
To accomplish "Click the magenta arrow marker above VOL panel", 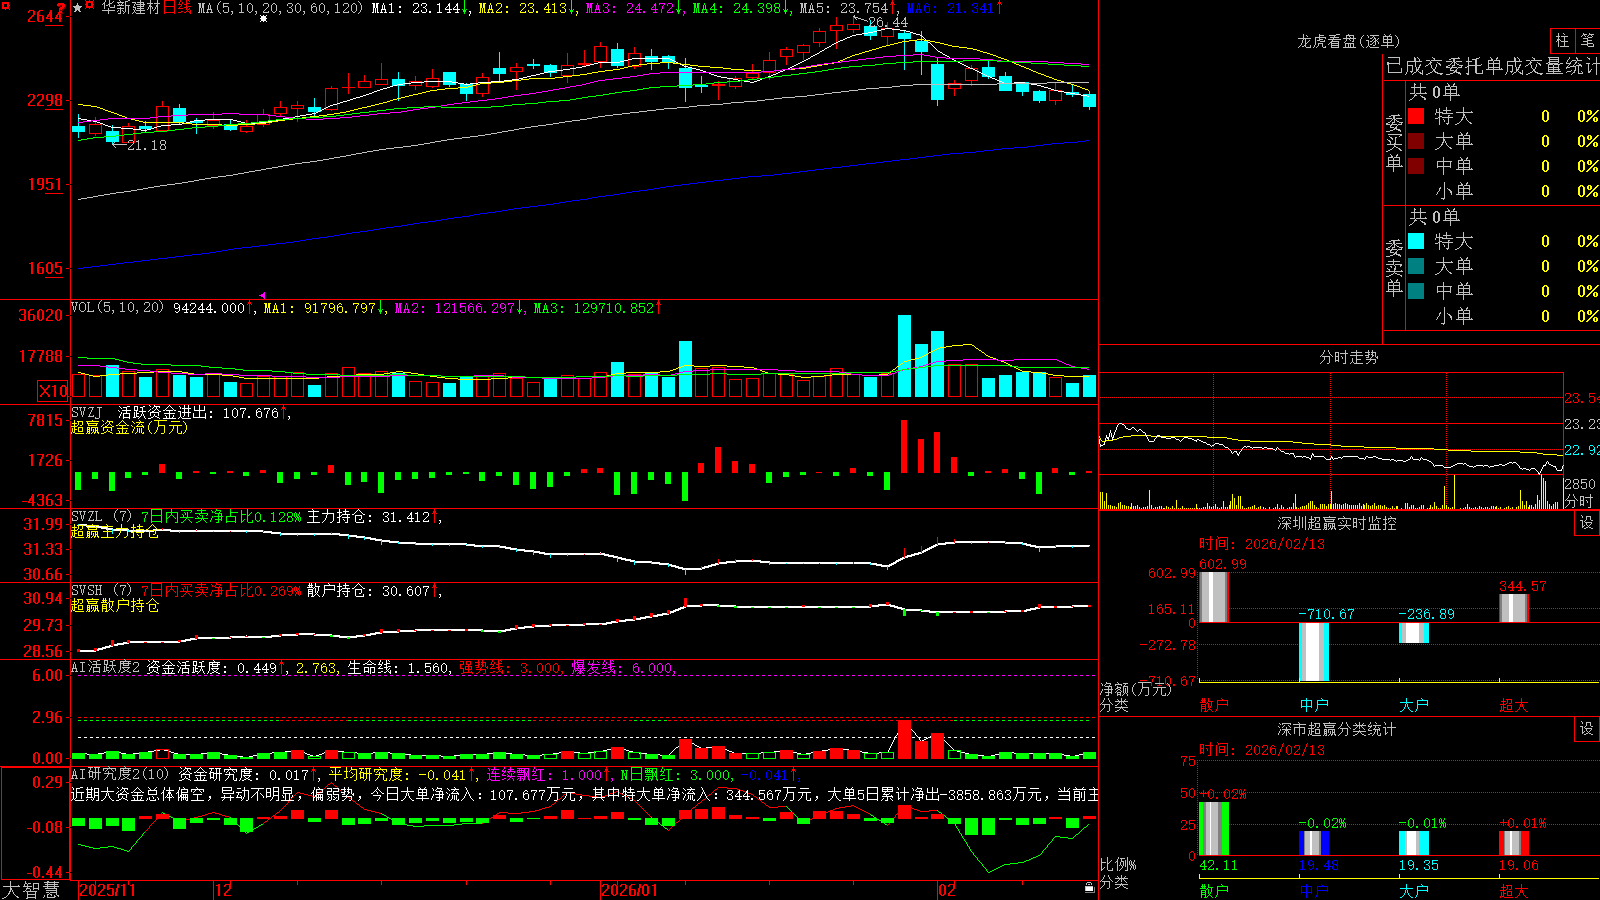I will point(263,295).
